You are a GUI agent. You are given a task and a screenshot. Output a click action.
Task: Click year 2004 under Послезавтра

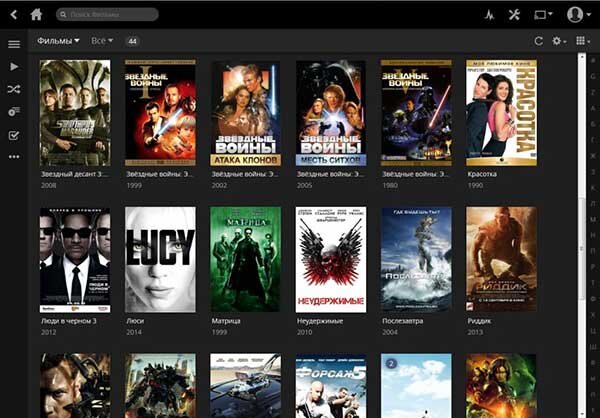coord(390,332)
